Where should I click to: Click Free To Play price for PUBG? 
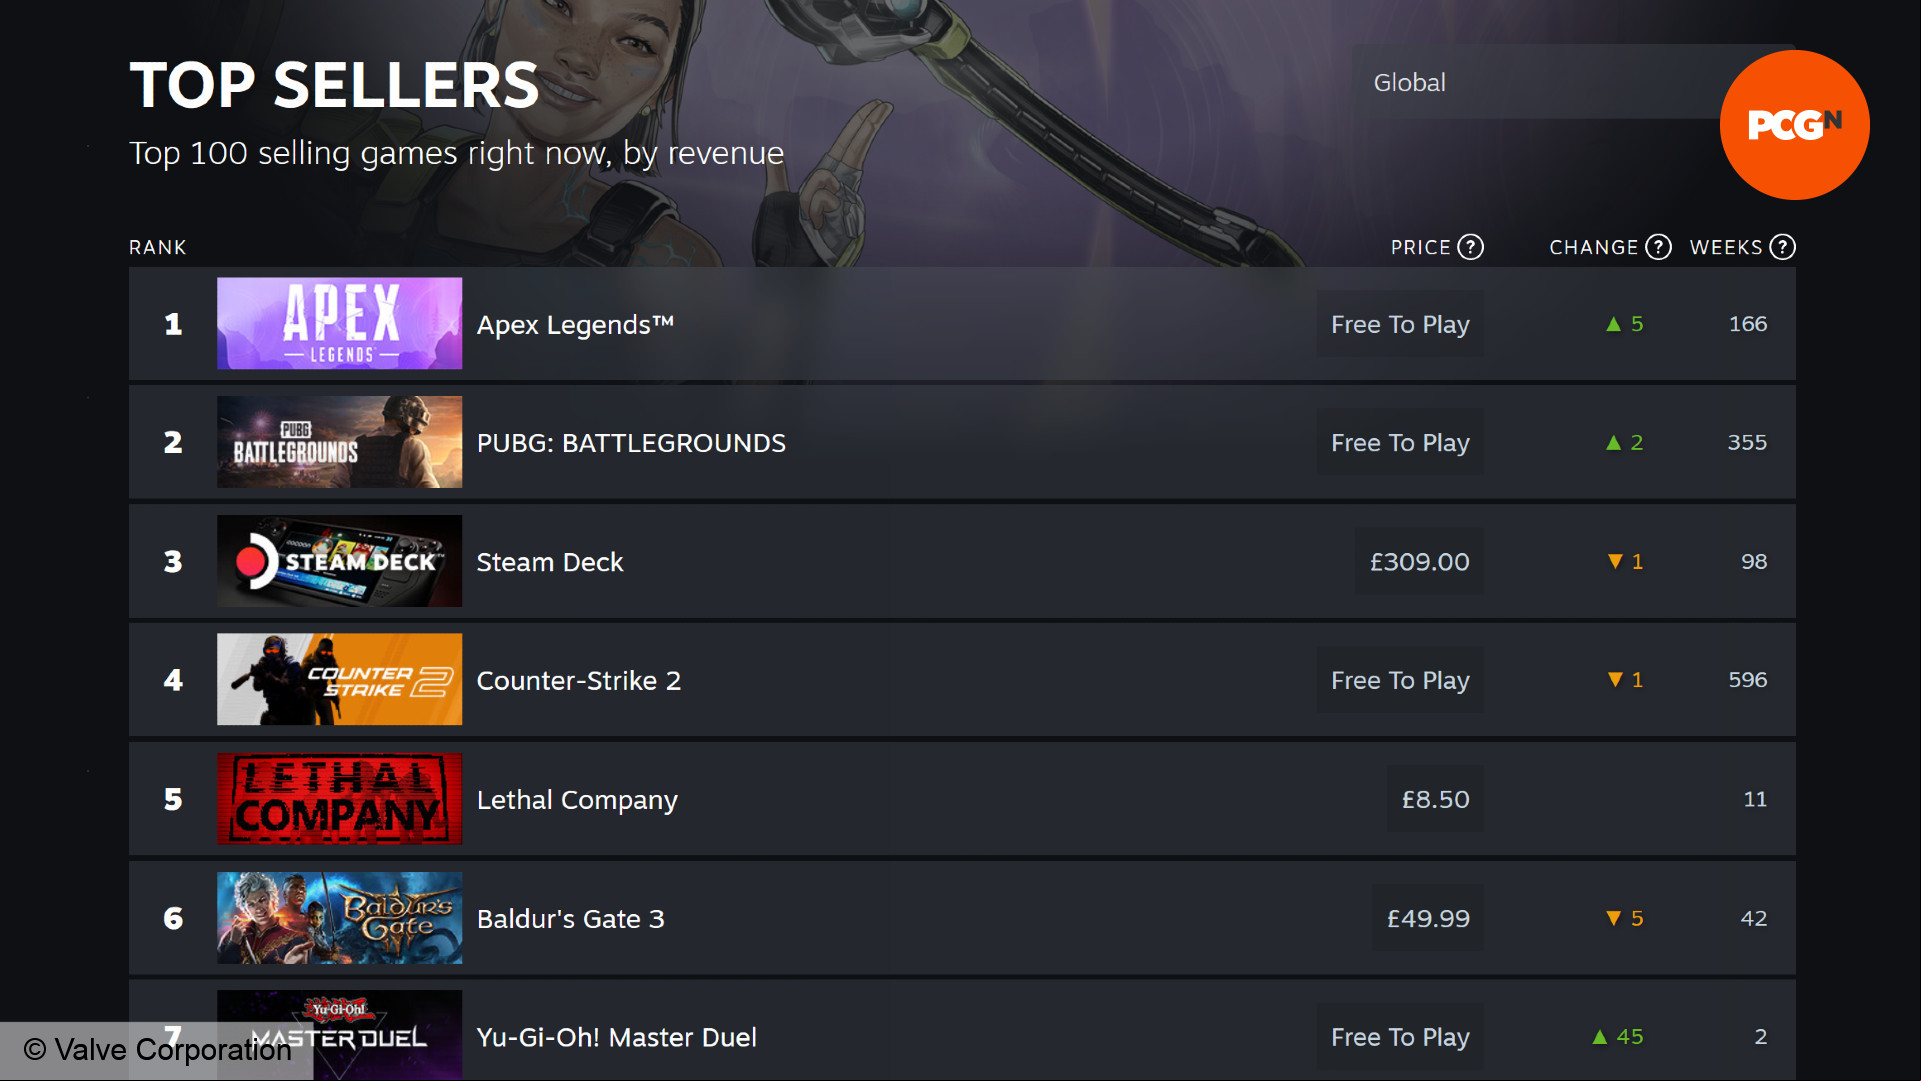(x=1400, y=442)
